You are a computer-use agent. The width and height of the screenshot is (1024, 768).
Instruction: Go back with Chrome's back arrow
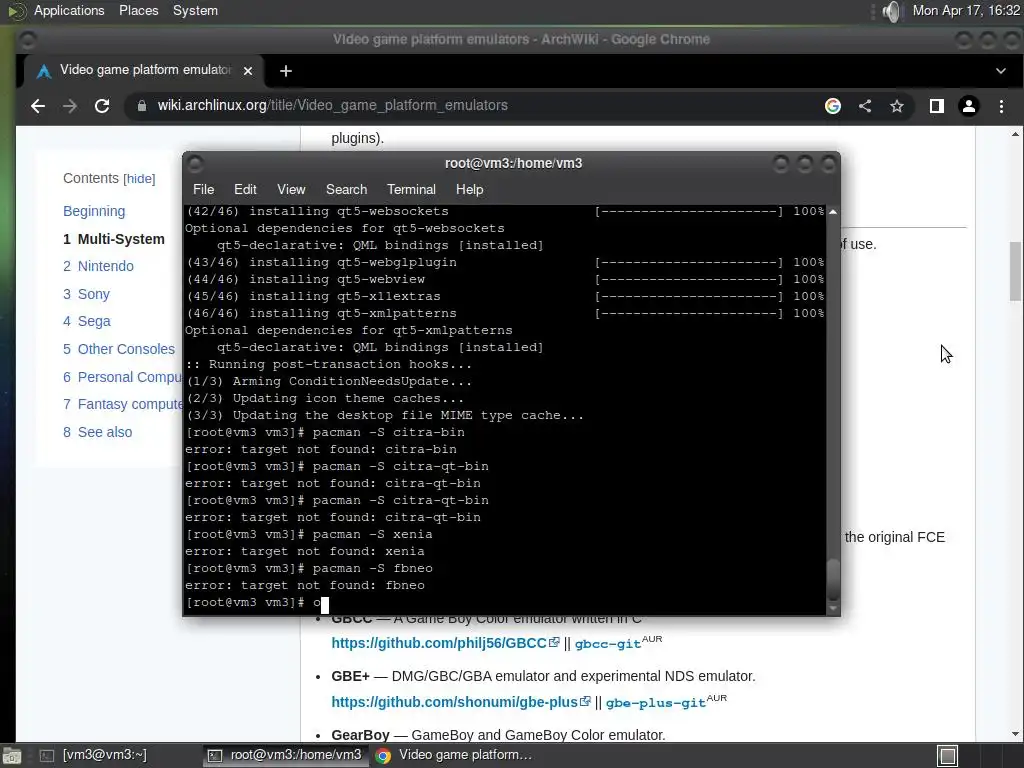(x=38, y=106)
